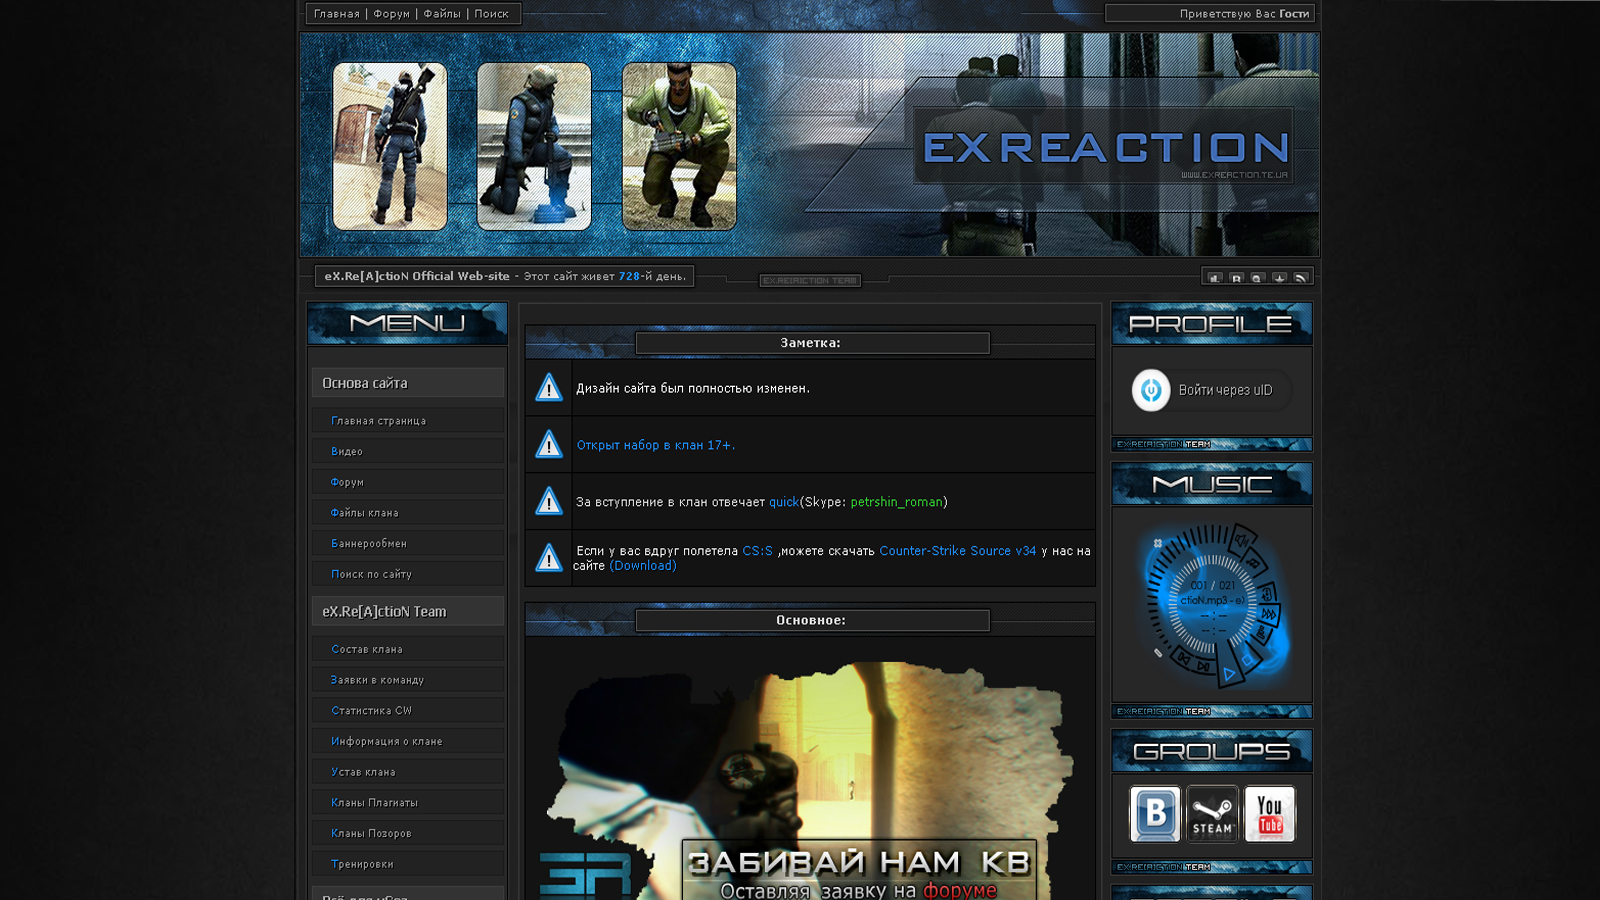Follow the CS:S link in the note
This screenshot has width=1600, height=900.
pyautogui.click(x=757, y=551)
